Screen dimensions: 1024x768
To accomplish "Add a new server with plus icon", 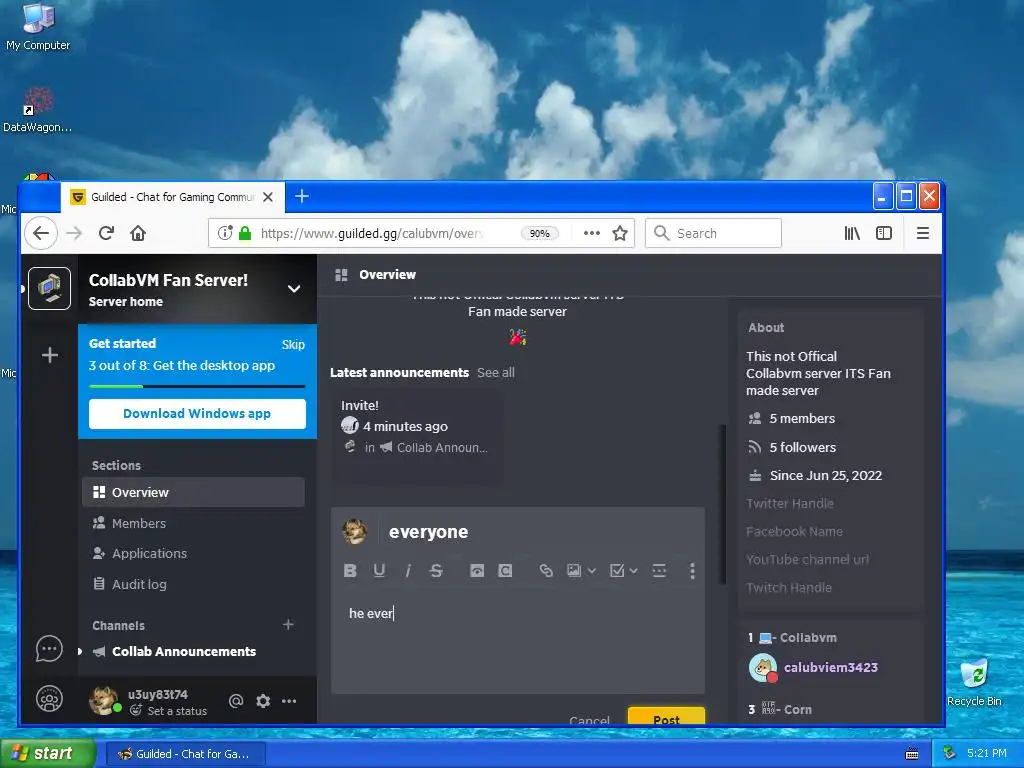I will point(50,355).
